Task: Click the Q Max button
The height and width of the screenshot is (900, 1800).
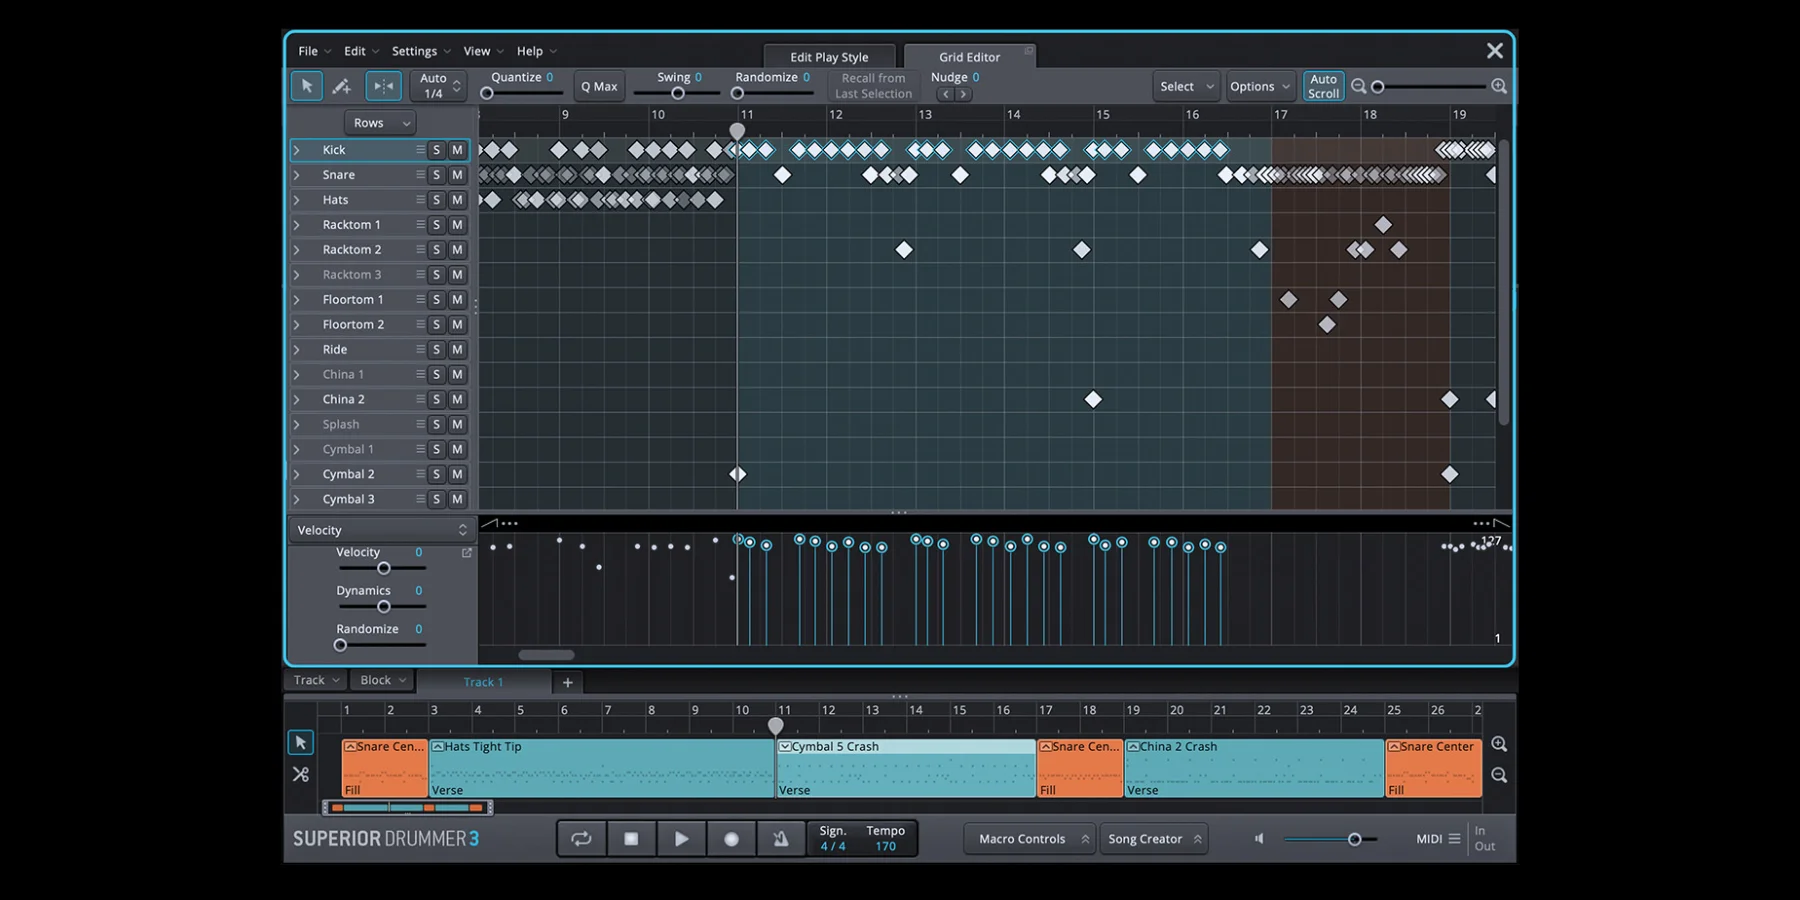Action: click(599, 86)
